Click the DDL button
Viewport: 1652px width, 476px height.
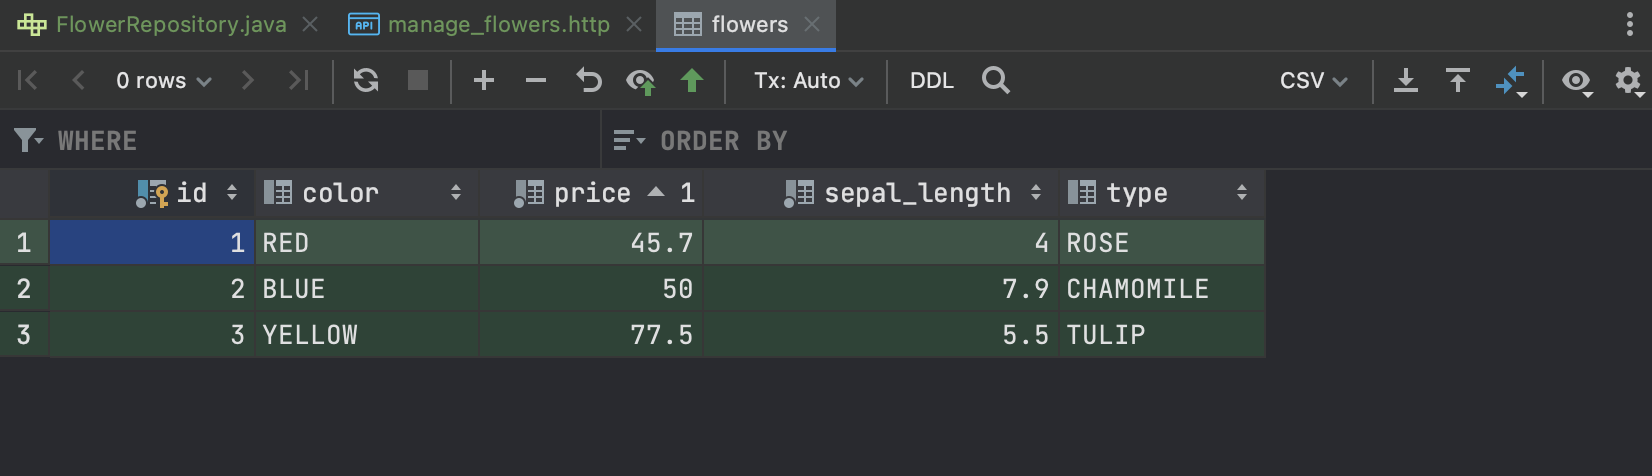pyautogui.click(x=931, y=81)
